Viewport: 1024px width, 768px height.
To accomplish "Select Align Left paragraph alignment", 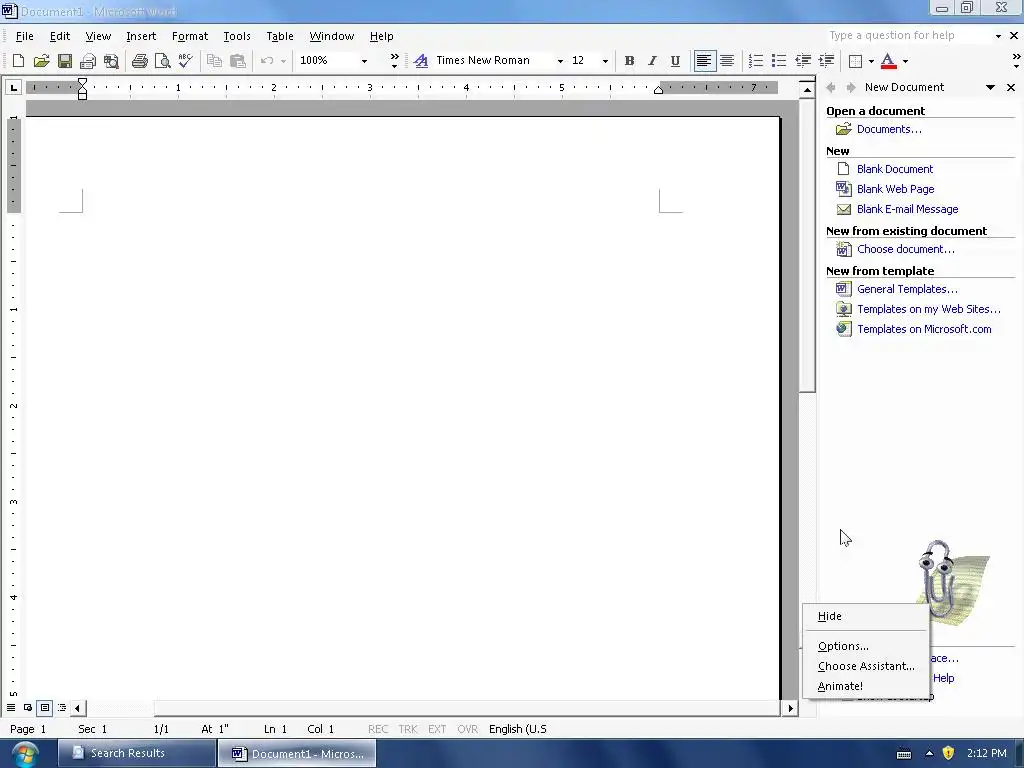I will click(x=704, y=61).
